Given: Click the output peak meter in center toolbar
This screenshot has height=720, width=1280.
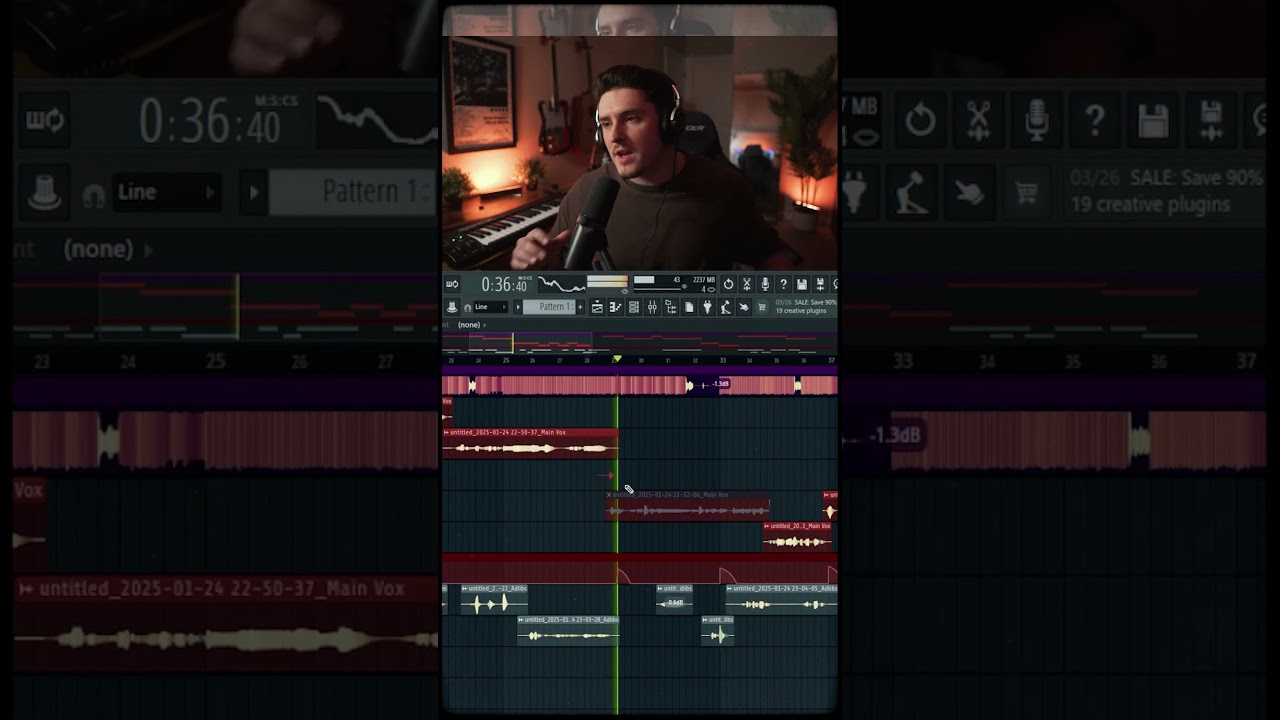Looking at the screenshot, I should pyautogui.click(x=607, y=283).
